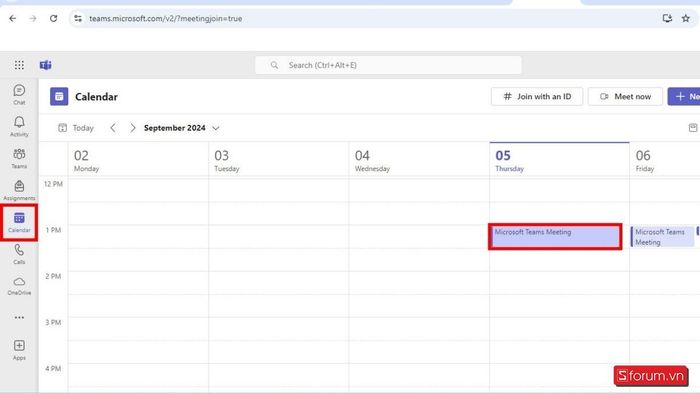Viewport: 700px width, 394px height.
Task: Open the Activity bell icon
Action: [19, 126]
